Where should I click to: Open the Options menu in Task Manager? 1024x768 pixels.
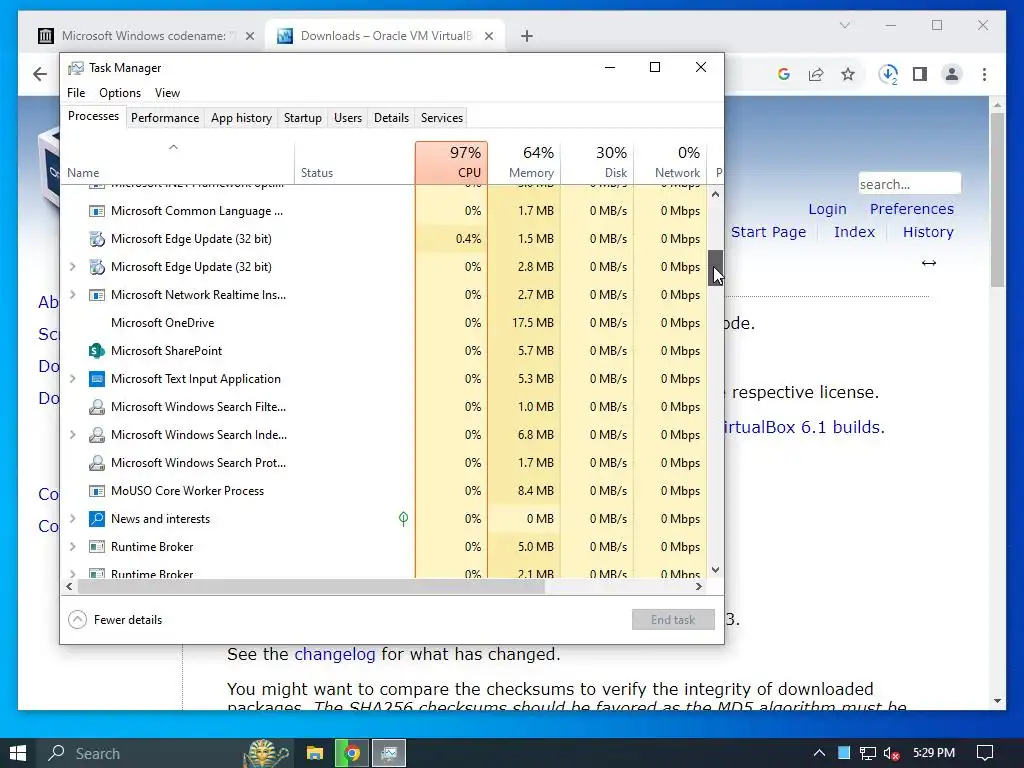(x=120, y=93)
